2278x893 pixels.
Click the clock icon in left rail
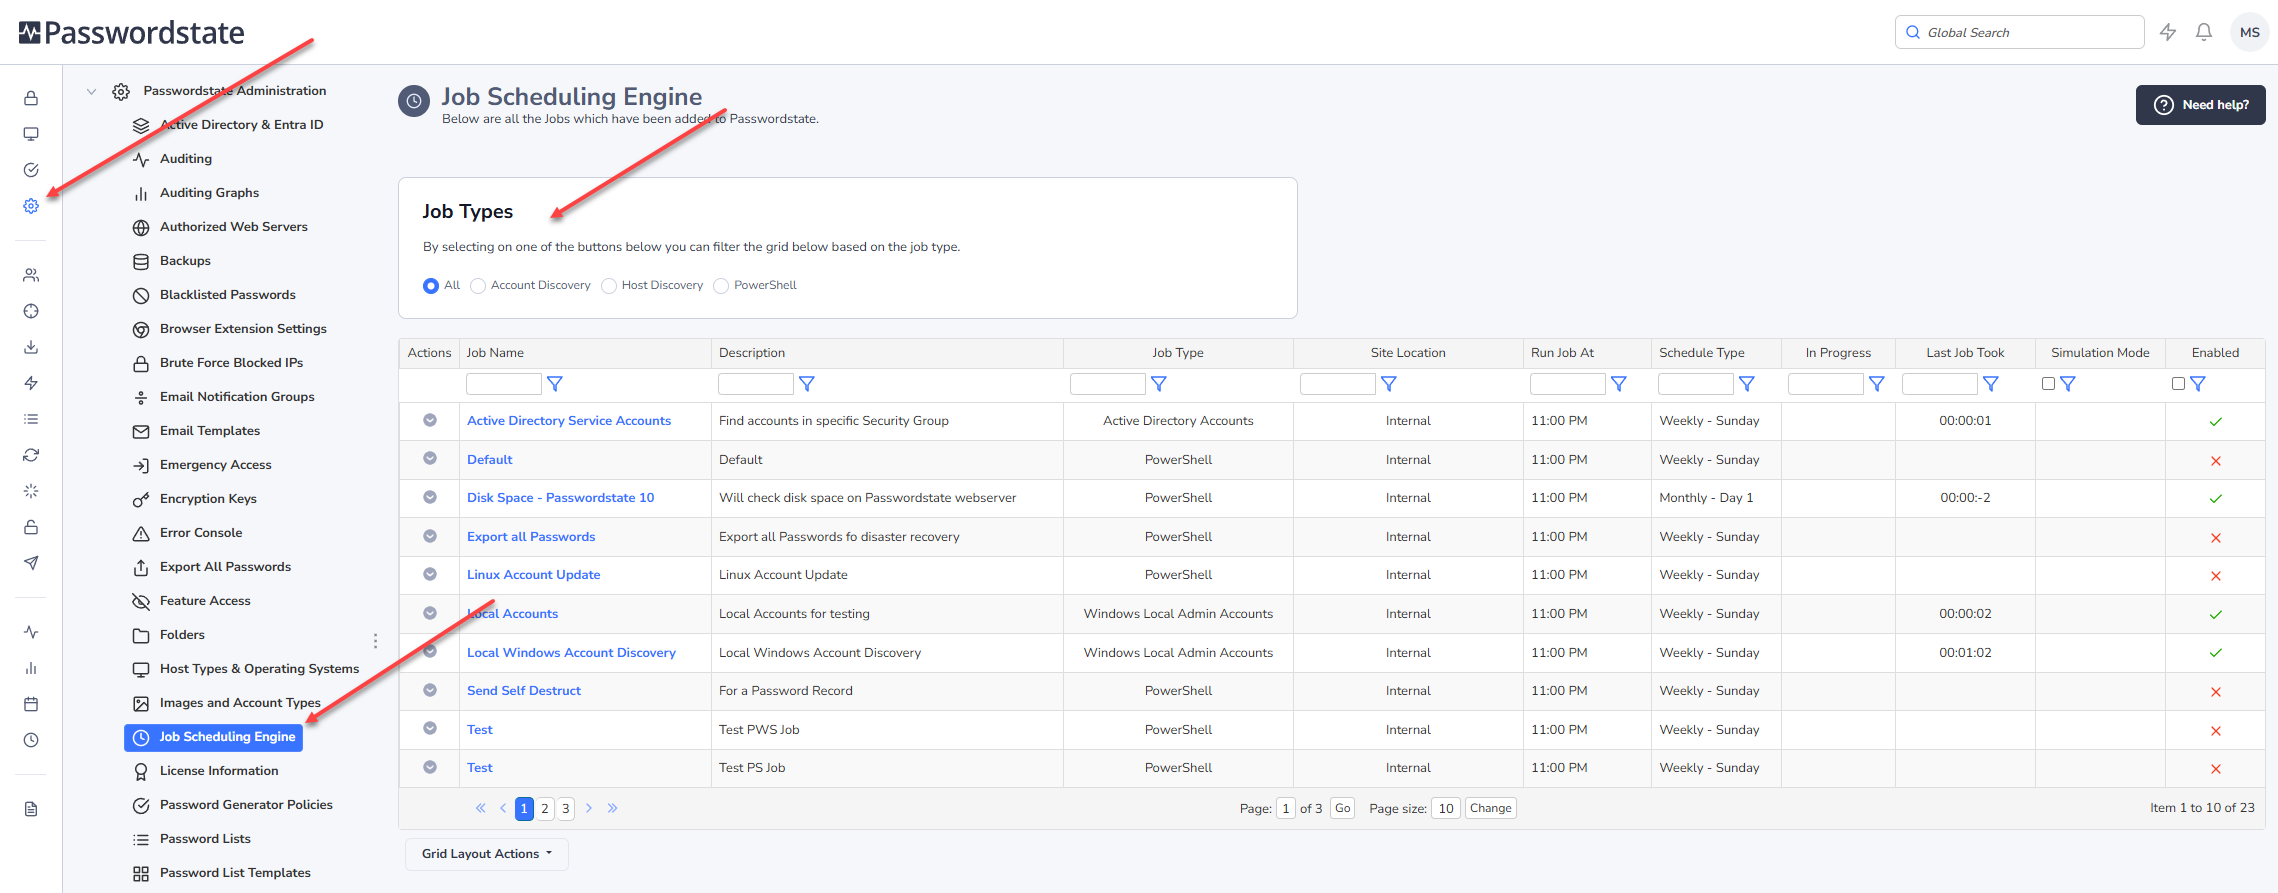pyautogui.click(x=31, y=740)
